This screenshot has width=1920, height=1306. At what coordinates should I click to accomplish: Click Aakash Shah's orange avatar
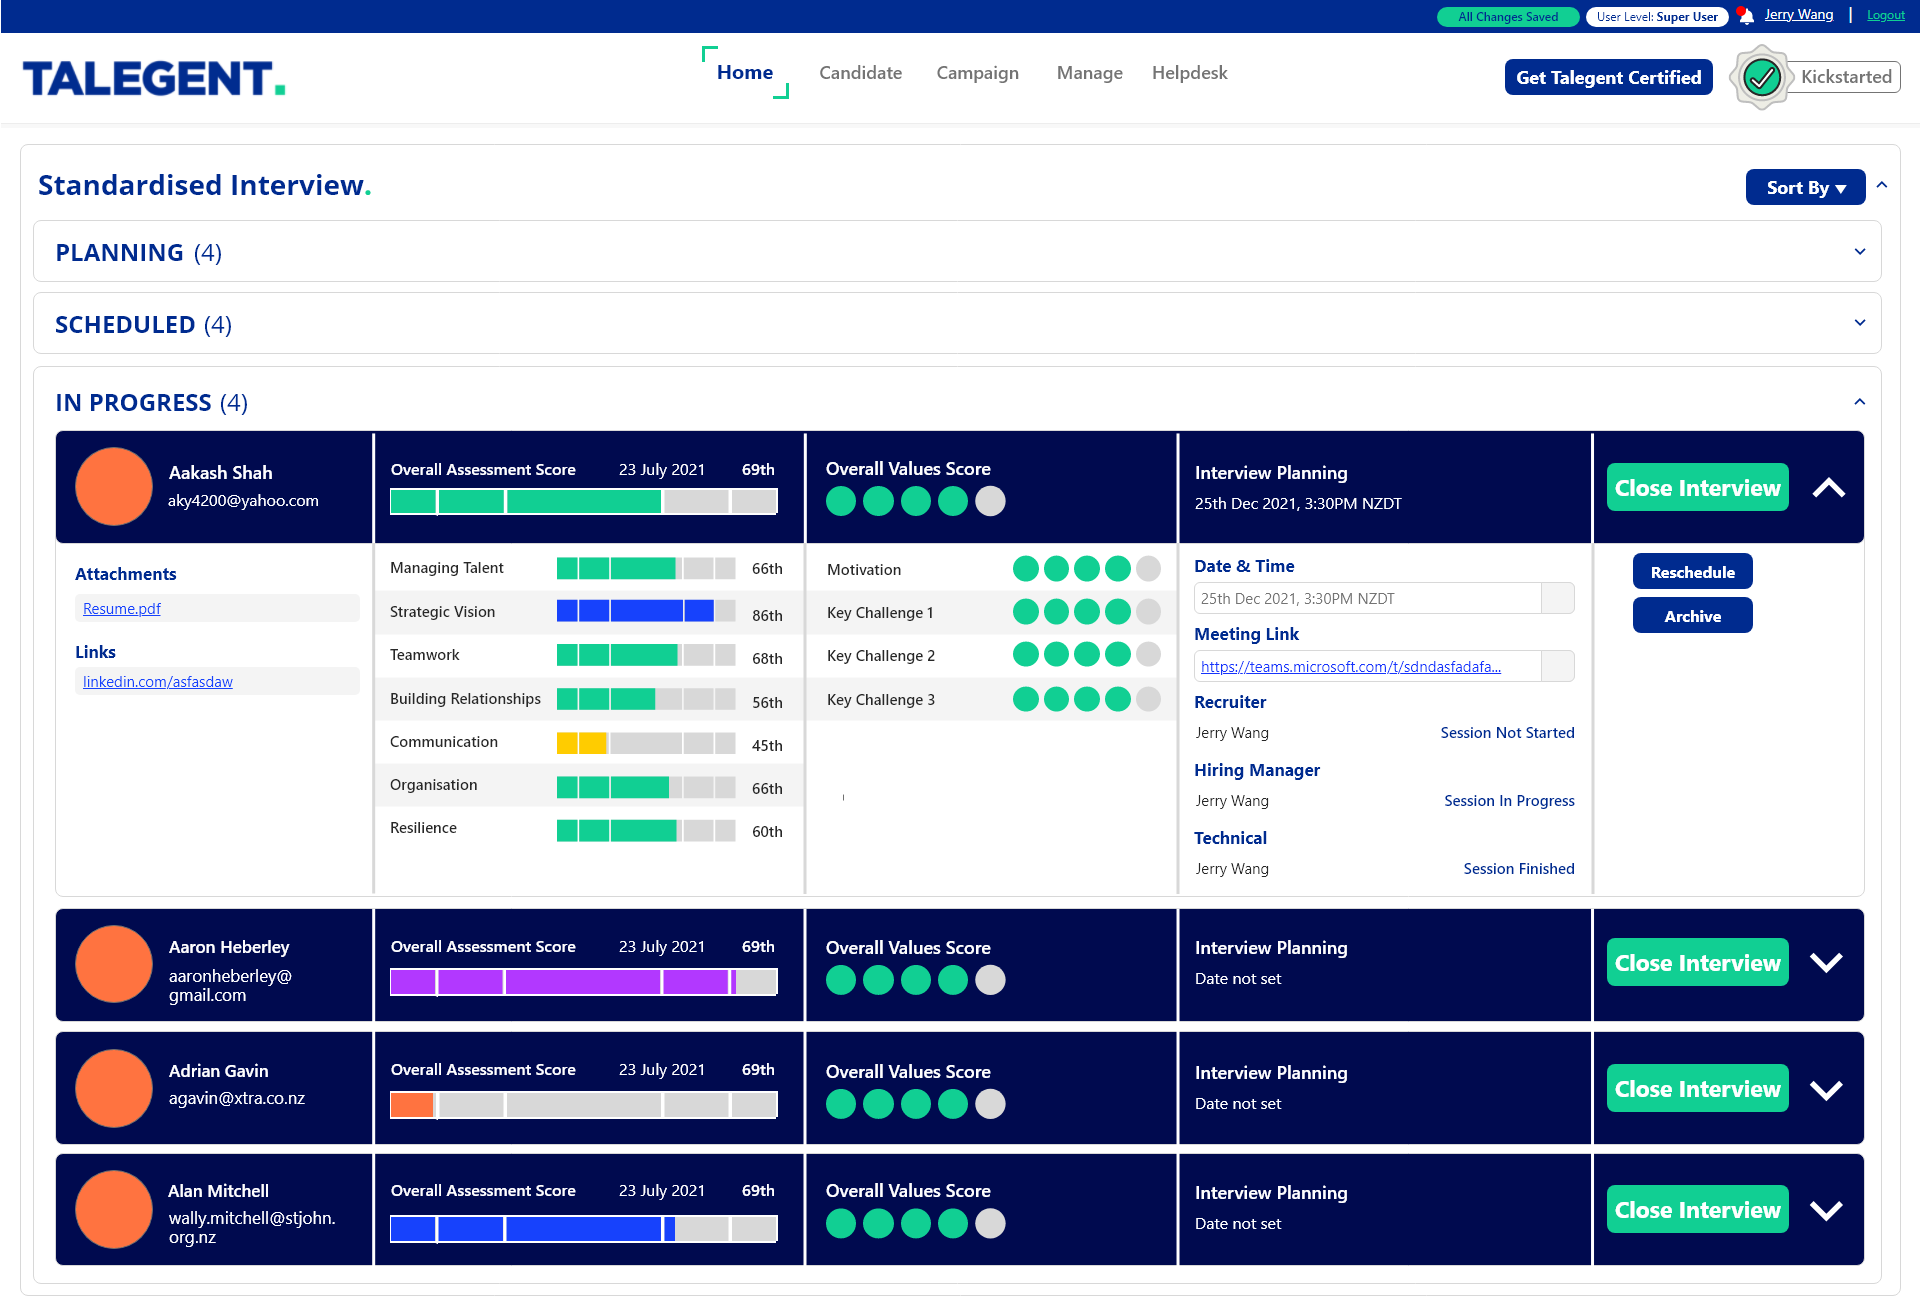[x=114, y=486]
